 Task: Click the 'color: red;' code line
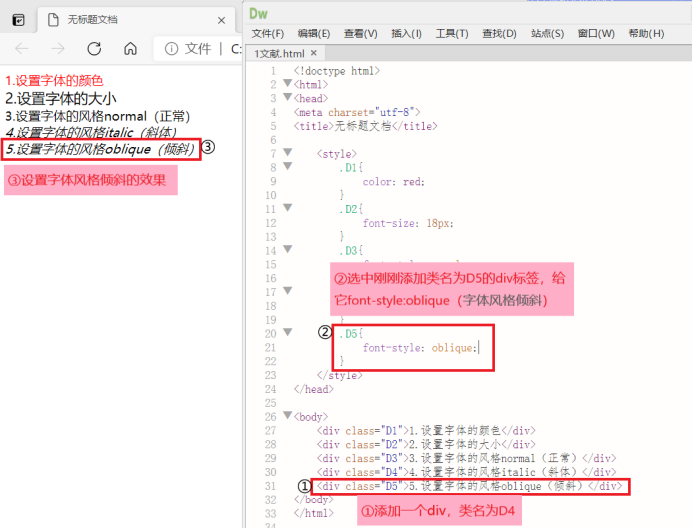point(394,182)
